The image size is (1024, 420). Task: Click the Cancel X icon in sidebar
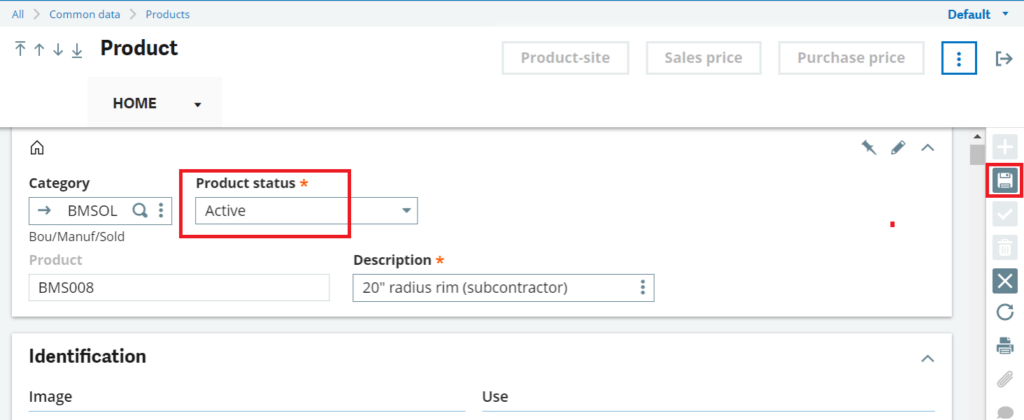tap(1005, 281)
